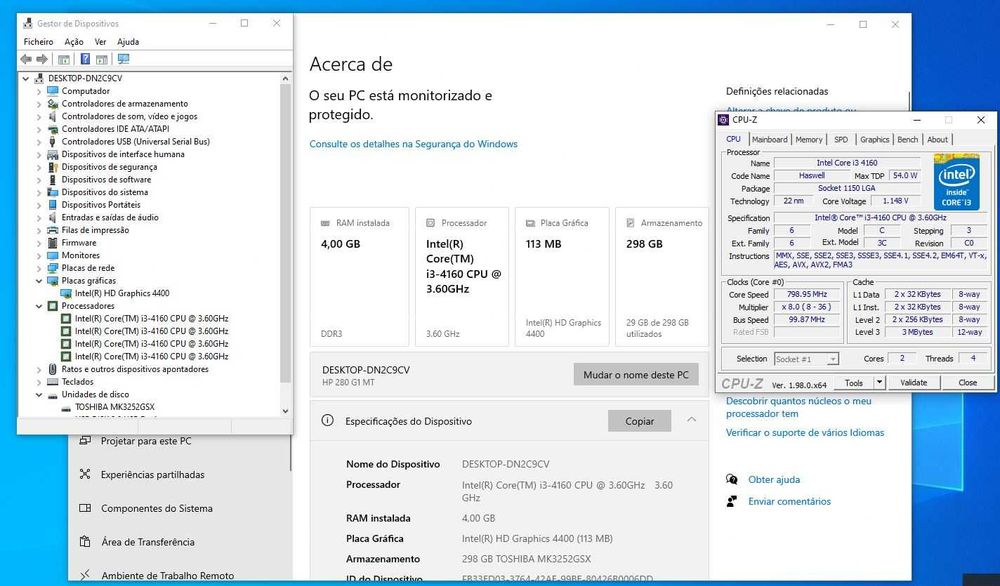Collapse the Especificações do Dispositivo section chevron
This screenshot has height=586, width=1000.
coord(691,420)
